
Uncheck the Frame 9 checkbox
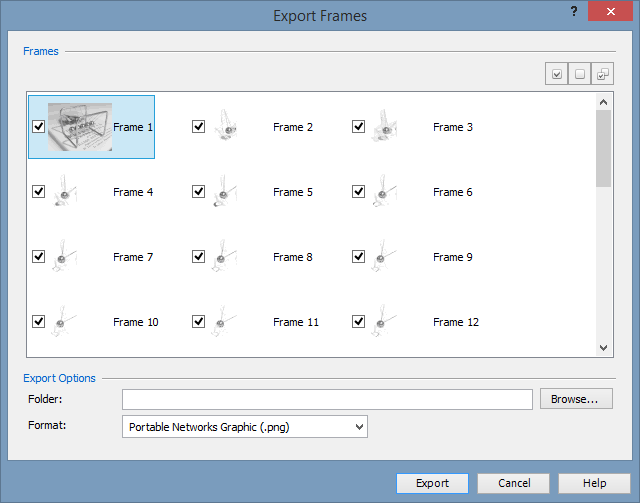(x=358, y=256)
